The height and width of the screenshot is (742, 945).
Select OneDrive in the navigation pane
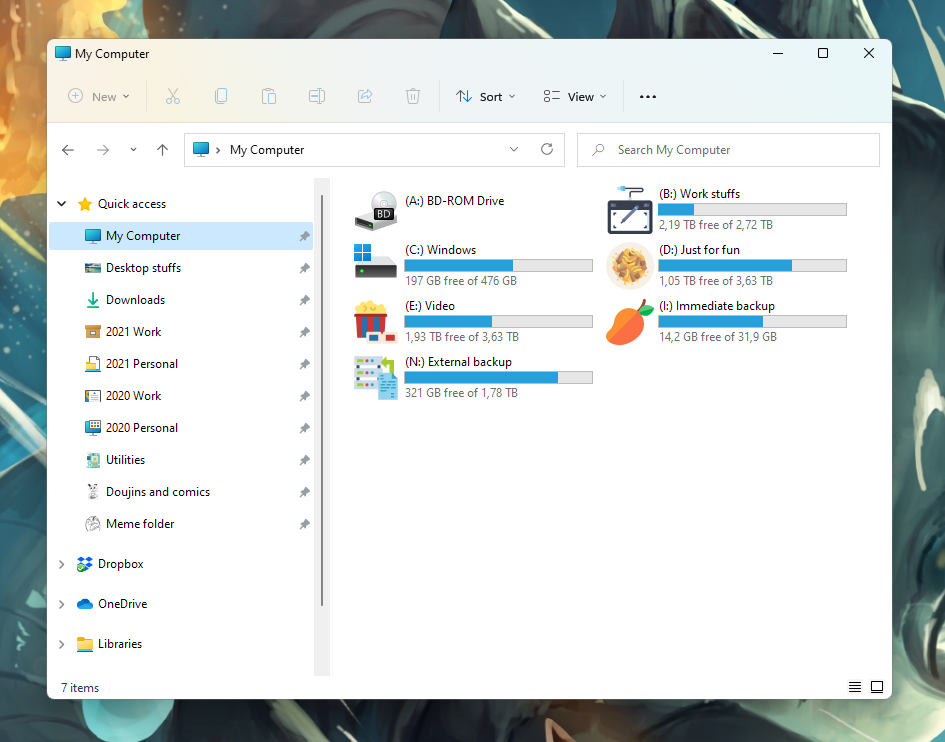click(x=122, y=604)
